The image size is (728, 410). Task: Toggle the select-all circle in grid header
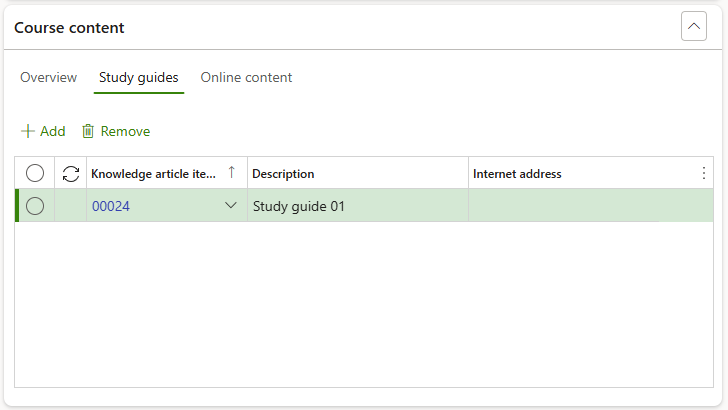coord(35,173)
